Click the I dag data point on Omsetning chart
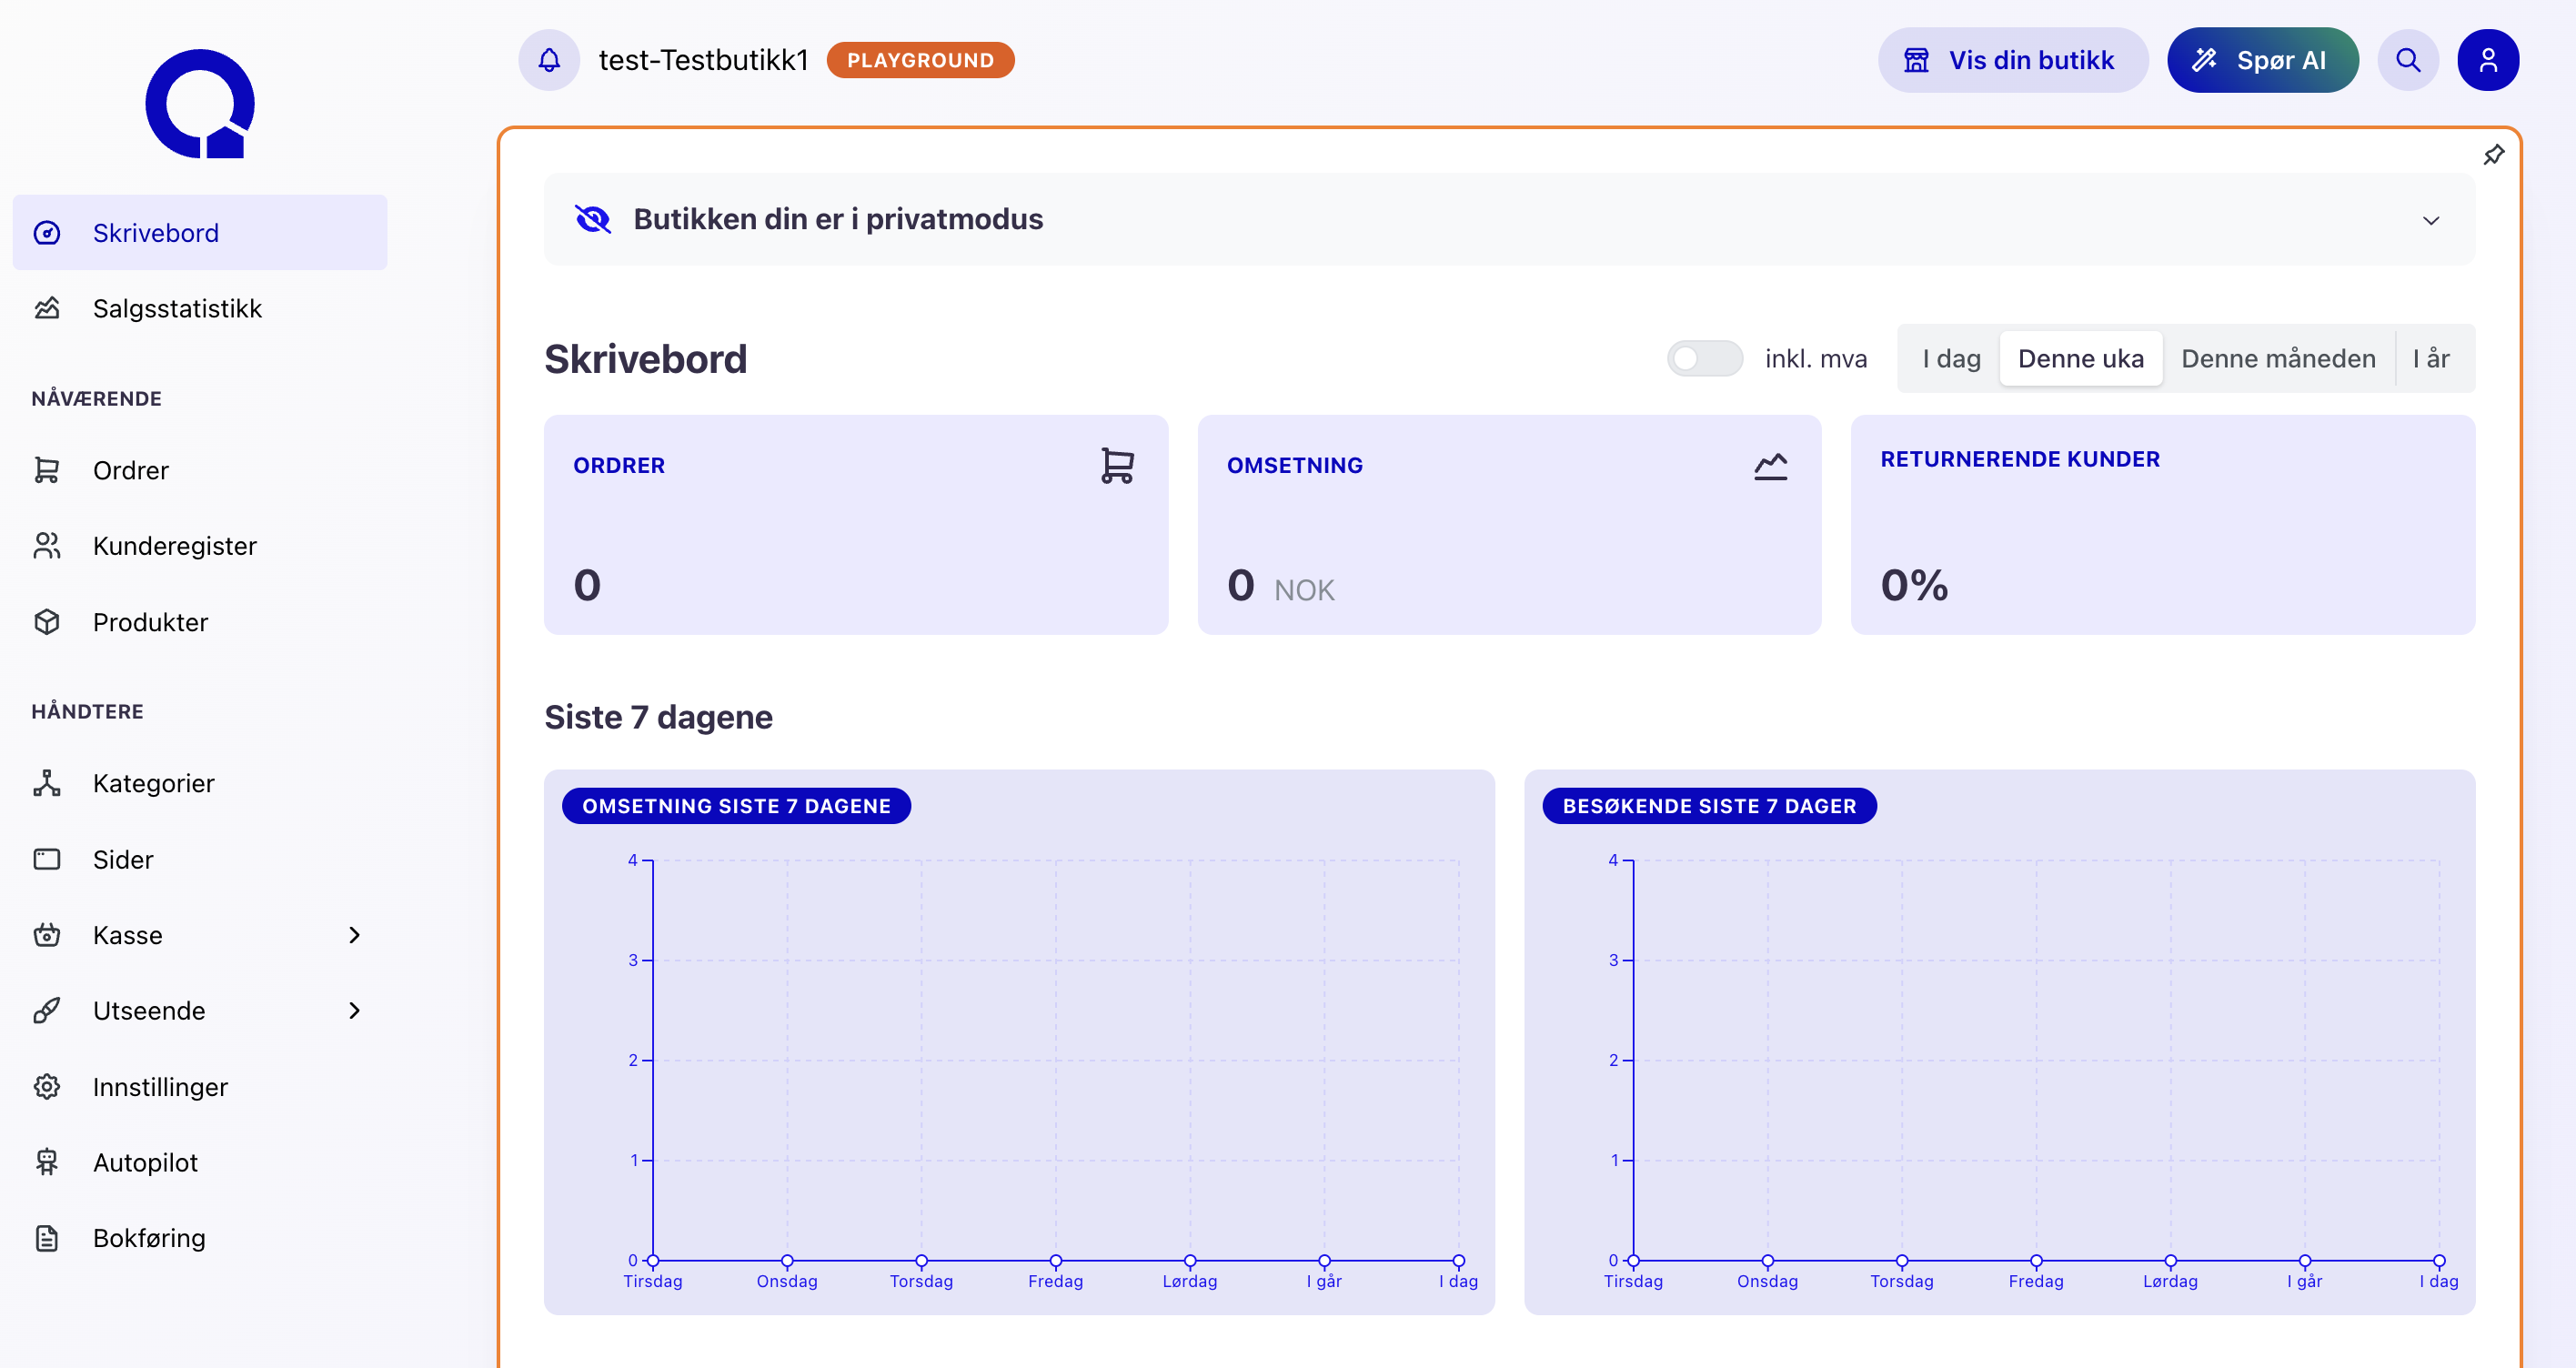Image resolution: width=2576 pixels, height=1368 pixels. pyautogui.click(x=1458, y=1261)
